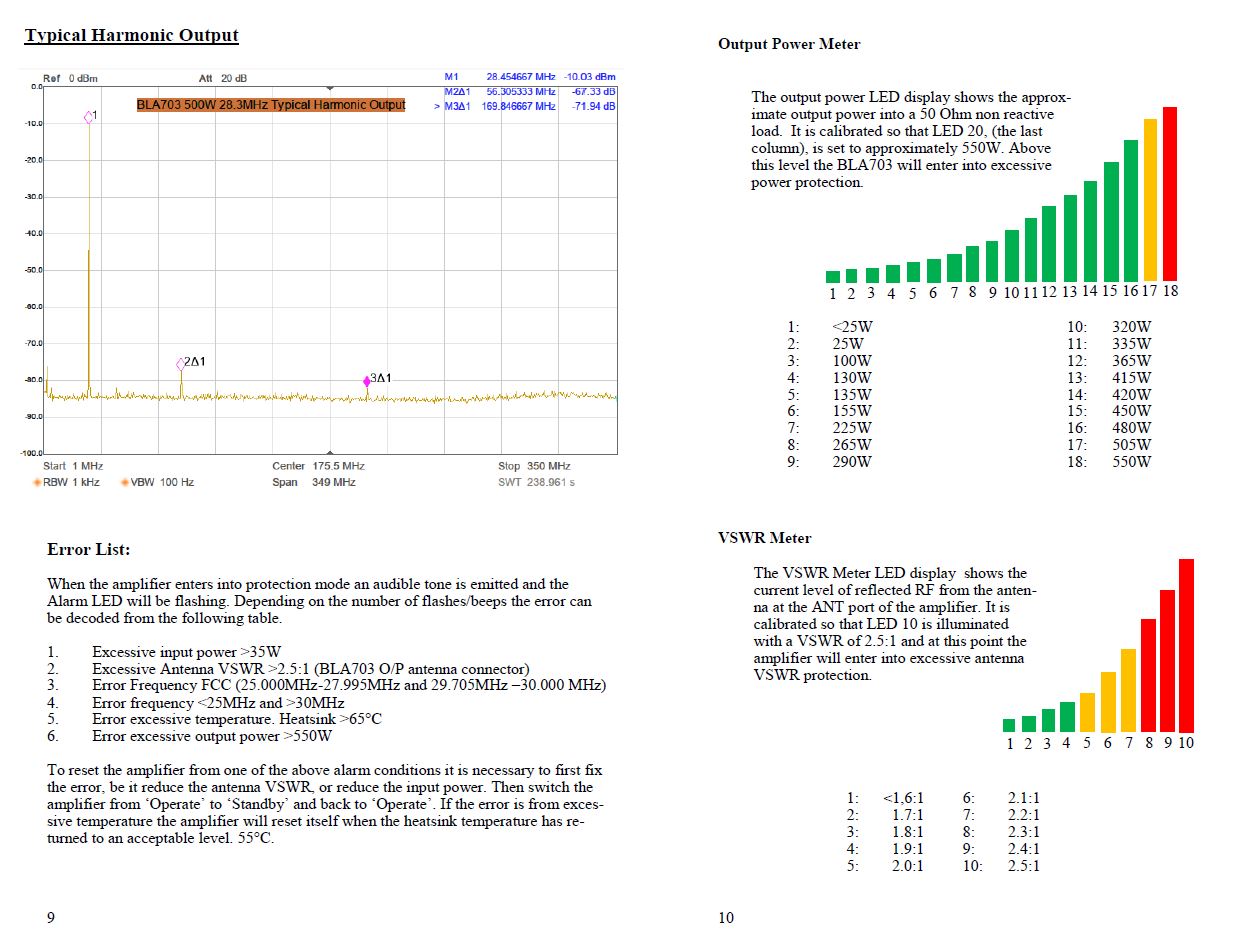Click the M3Δ1 169.846667 MHz readout row
This screenshot has height=940, width=1249.
(x=530, y=106)
